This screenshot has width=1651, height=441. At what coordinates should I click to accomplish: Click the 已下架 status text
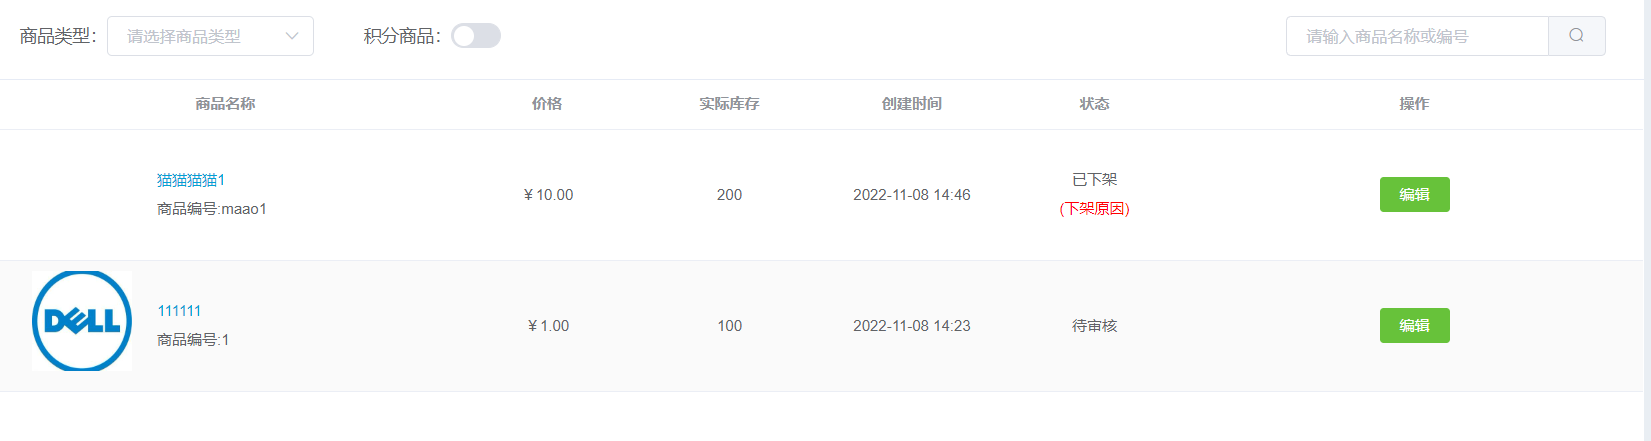(1094, 180)
